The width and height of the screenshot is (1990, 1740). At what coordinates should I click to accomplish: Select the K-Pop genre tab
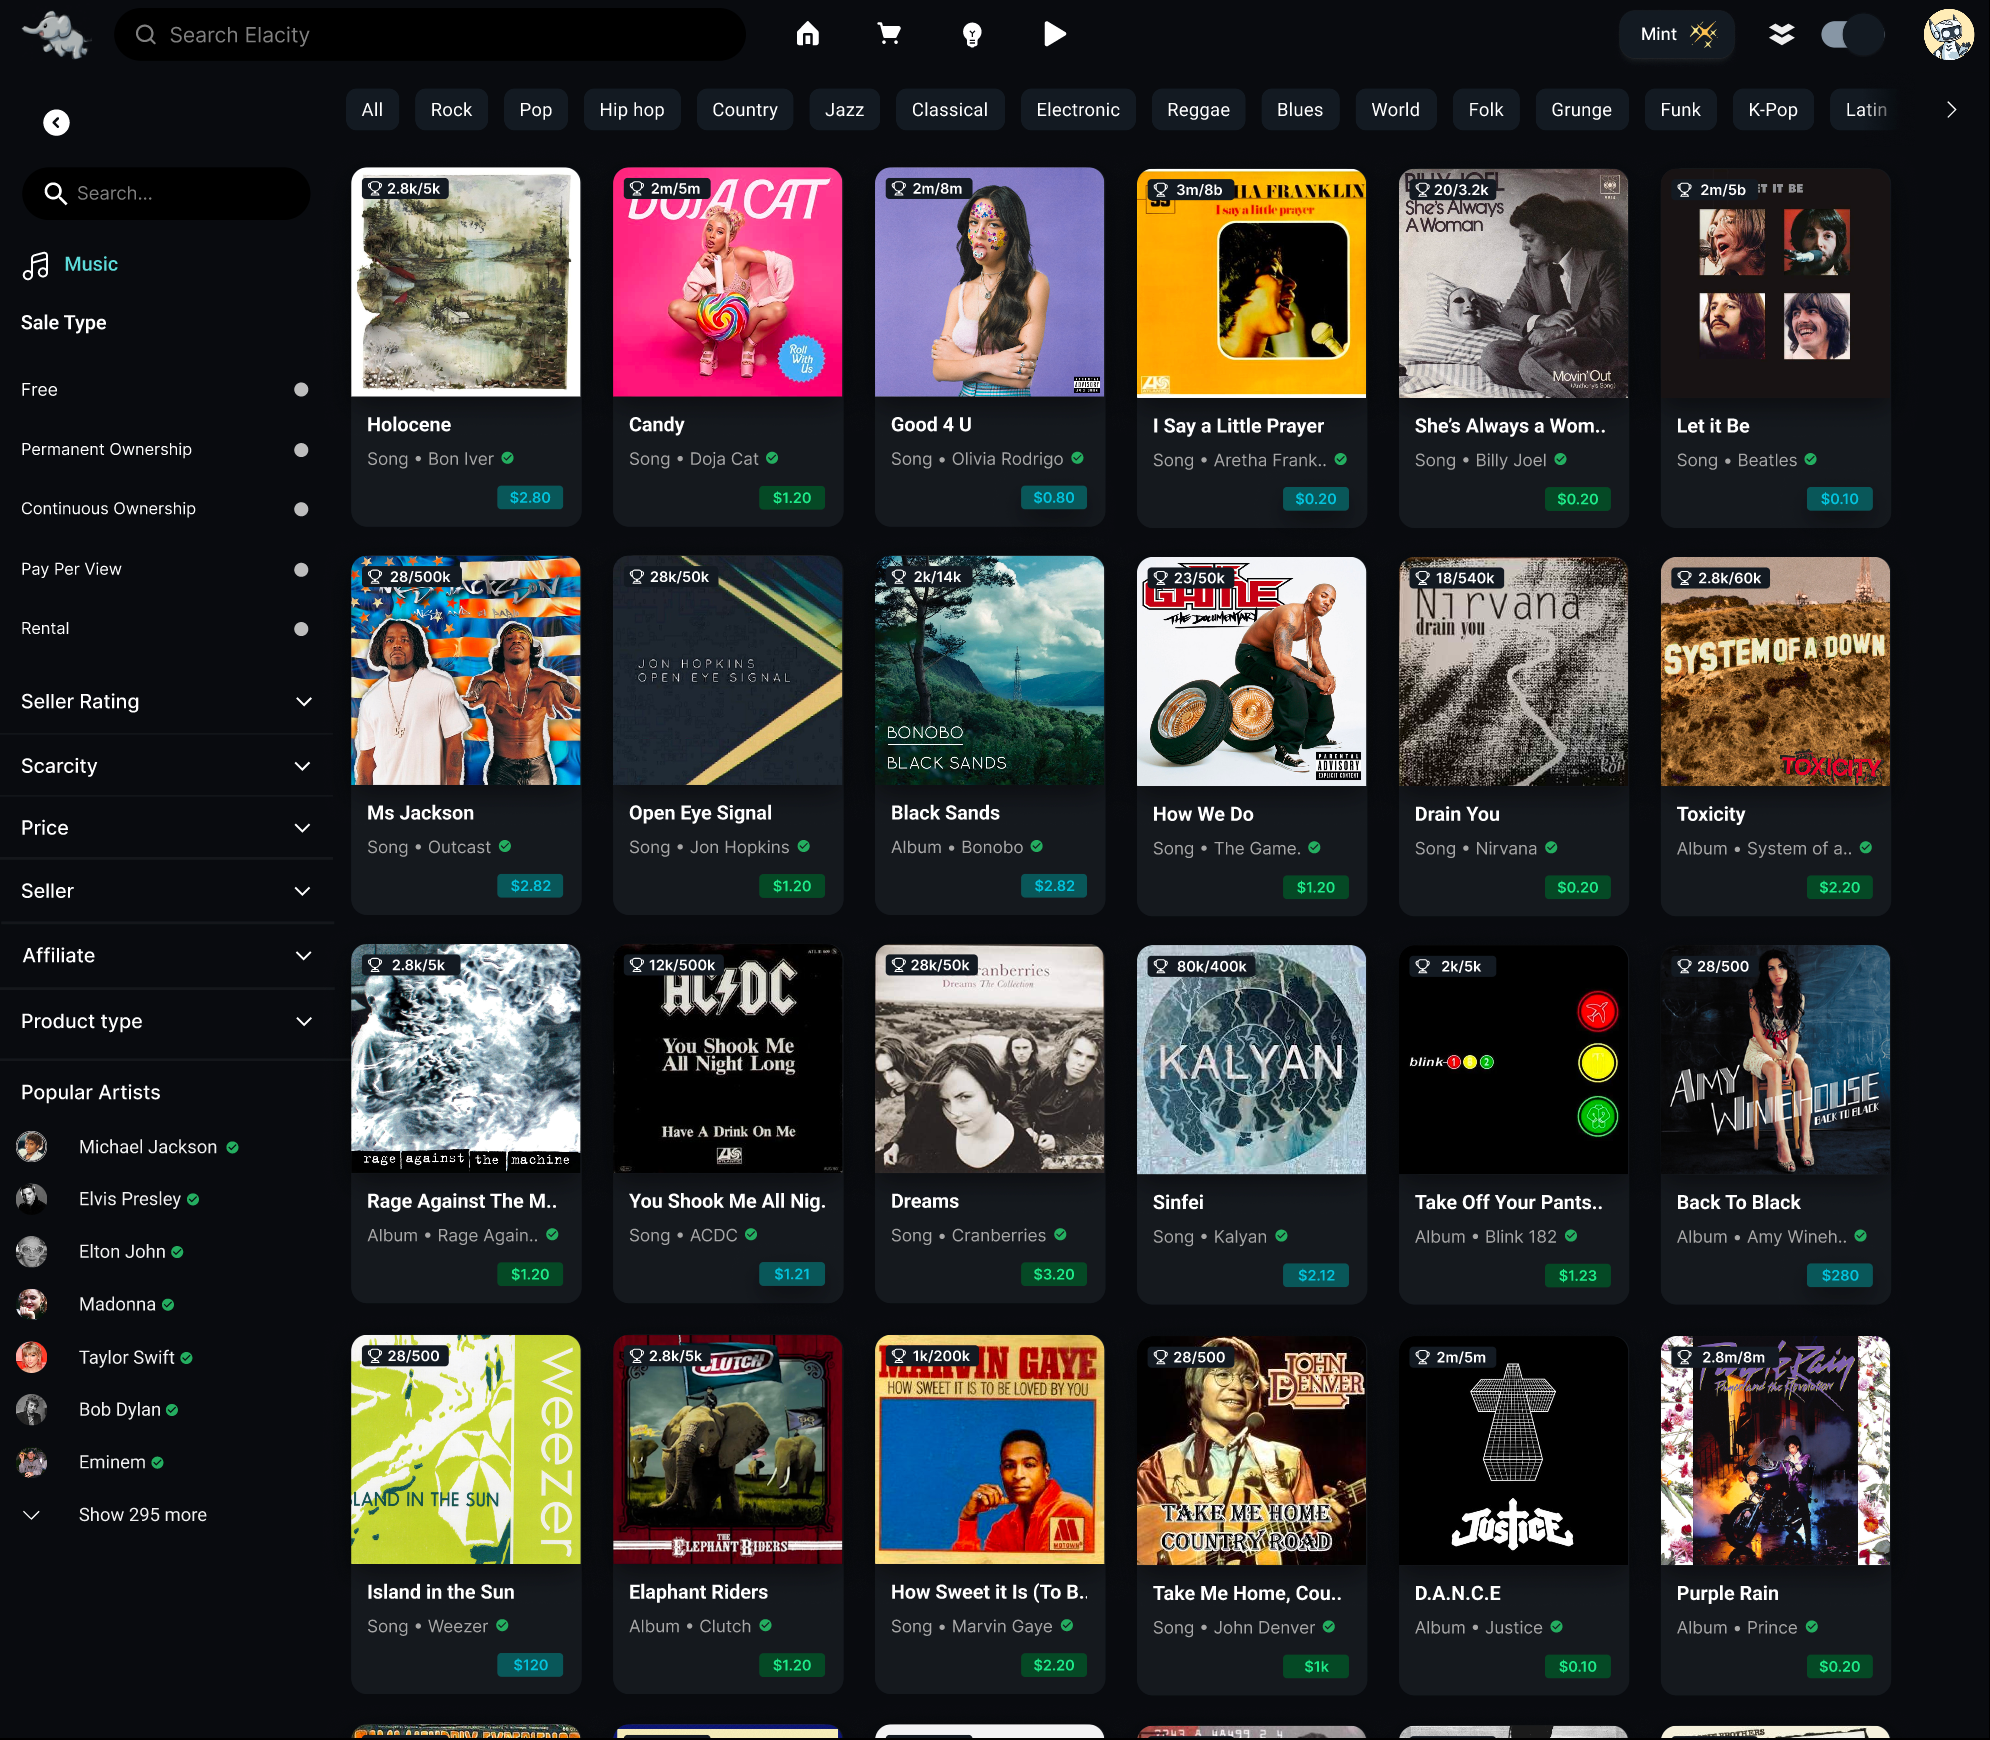[x=1772, y=110]
